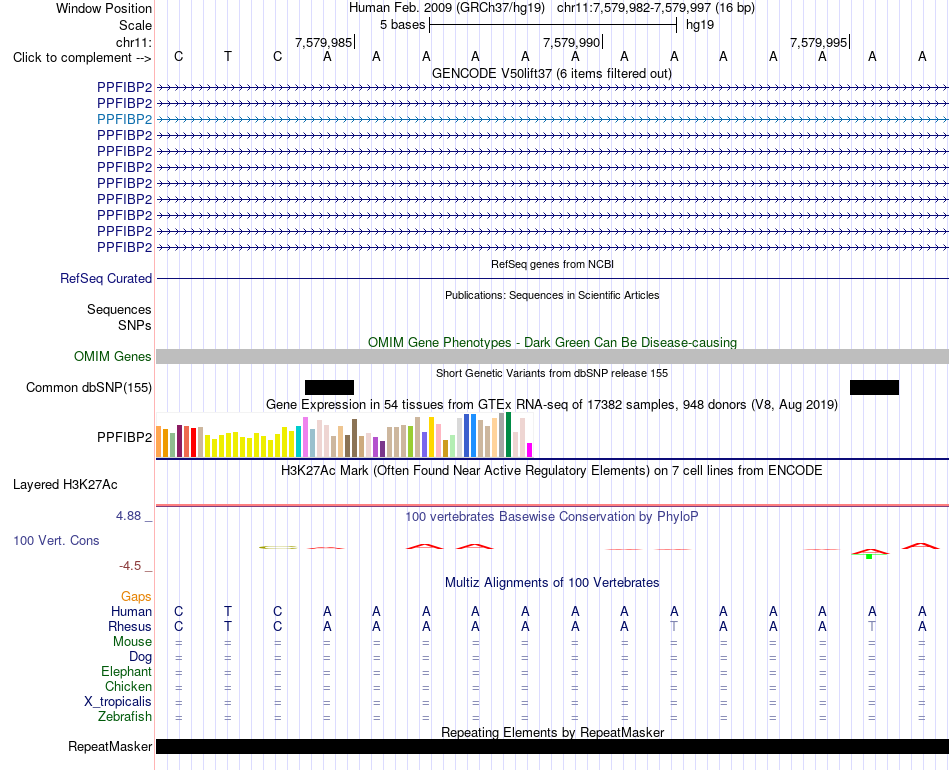
Task: Click the Gaps row label
Action: (136, 597)
